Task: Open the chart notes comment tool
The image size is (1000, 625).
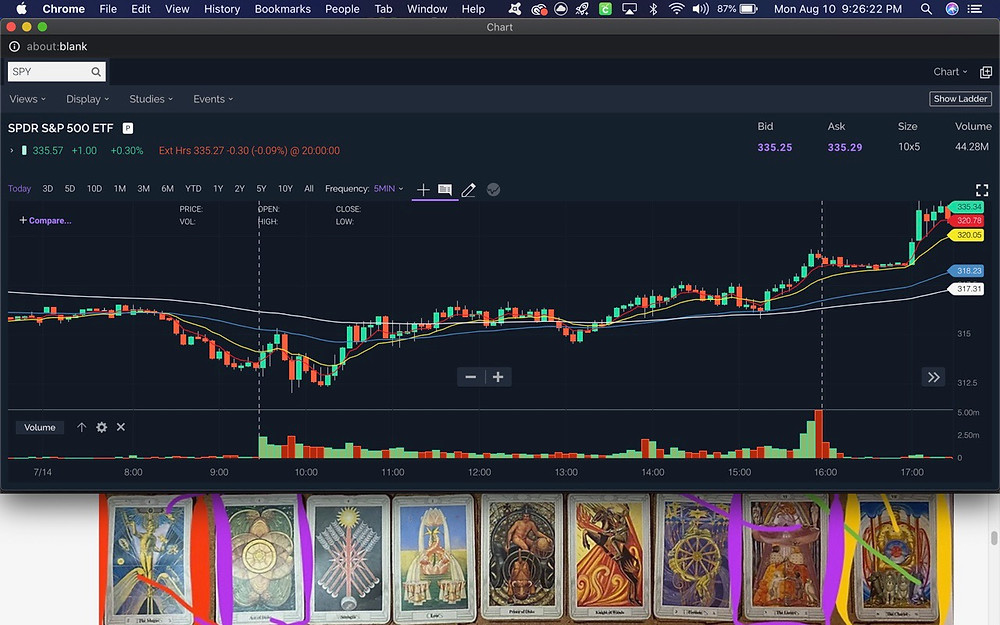Action: [x=445, y=189]
